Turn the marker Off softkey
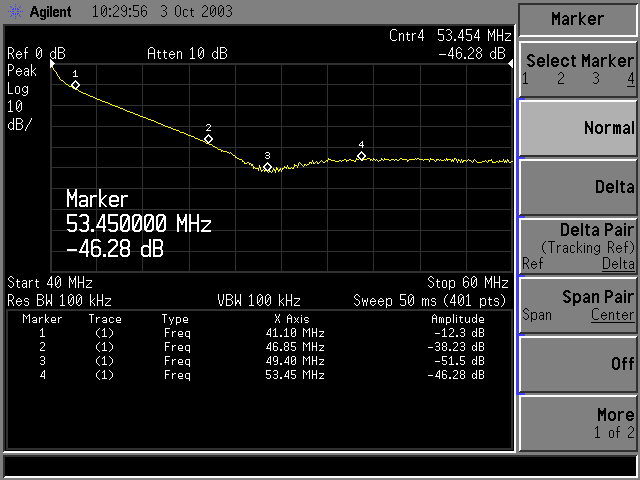 578,364
